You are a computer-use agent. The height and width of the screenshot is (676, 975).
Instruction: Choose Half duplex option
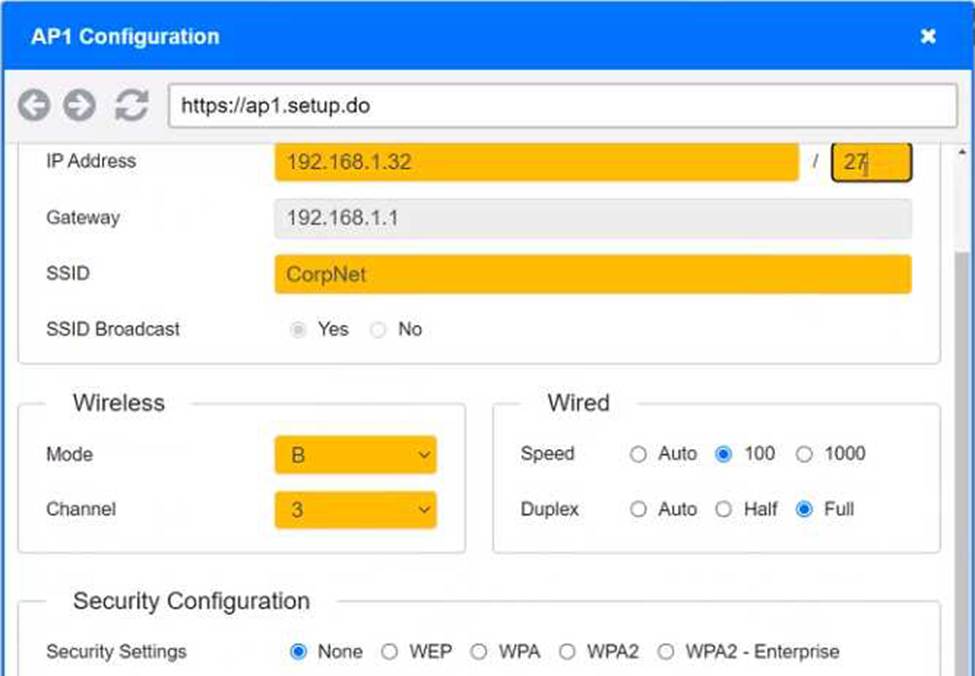click(x=723, y=510)
